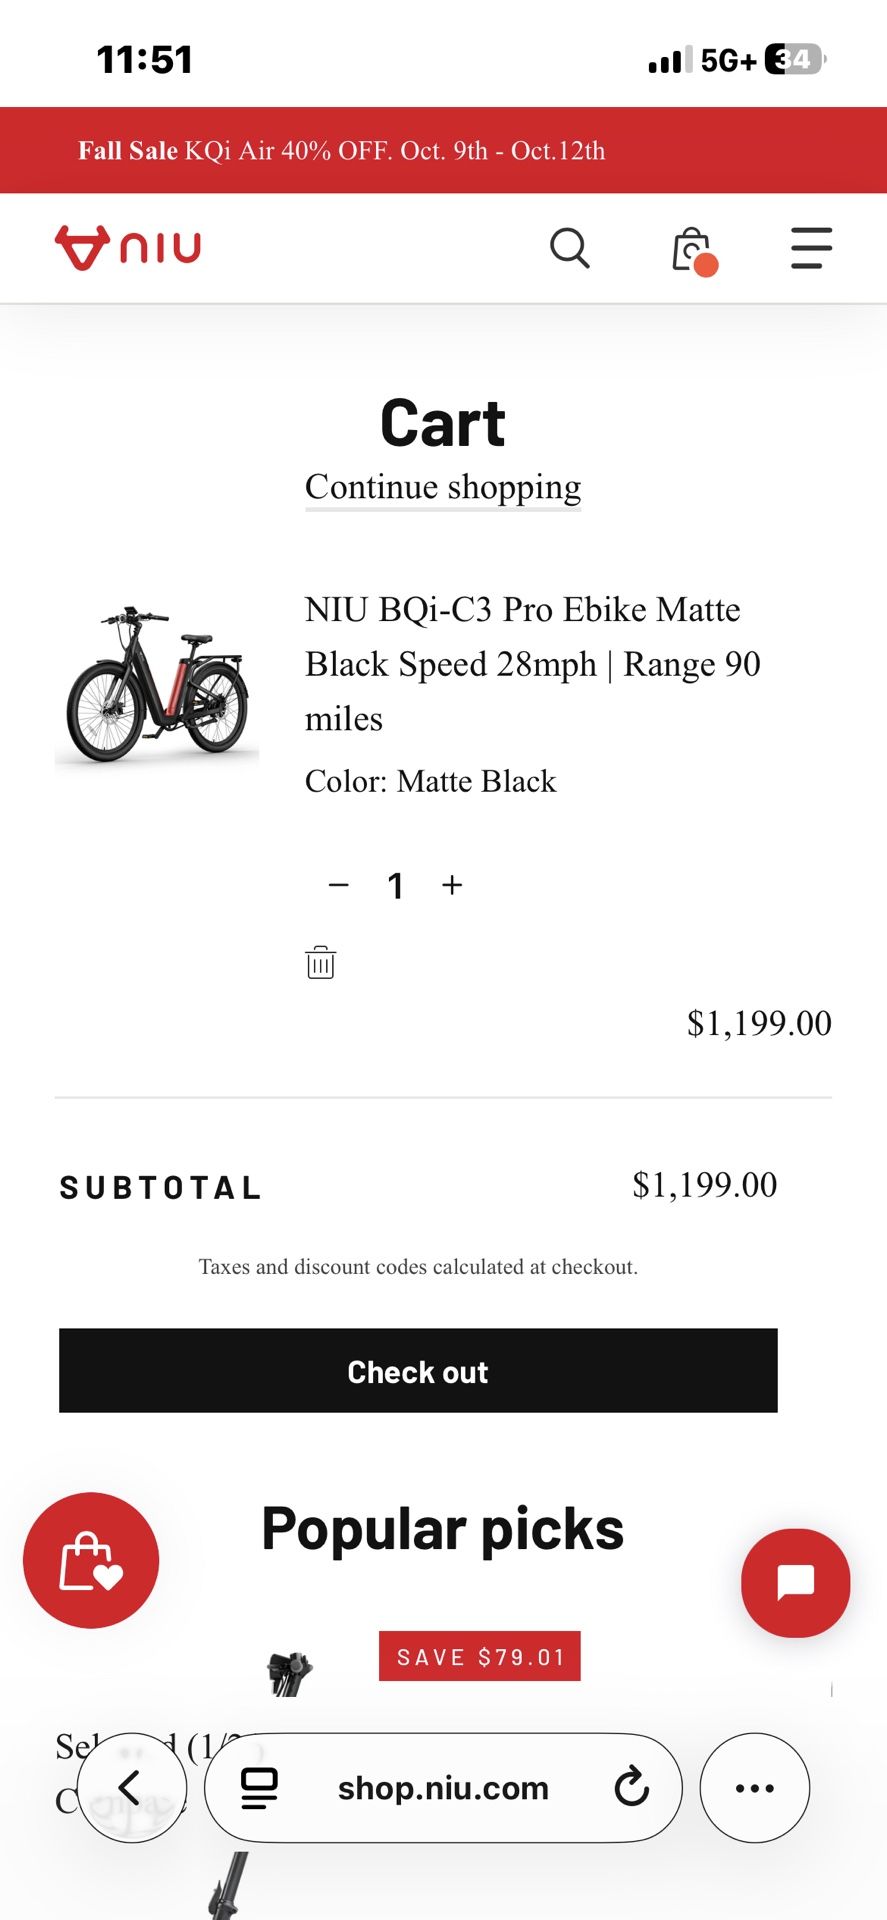Increase quantity with plus button
The image size is (887, 1920).
pyautogui.click(x=452, y=885)
